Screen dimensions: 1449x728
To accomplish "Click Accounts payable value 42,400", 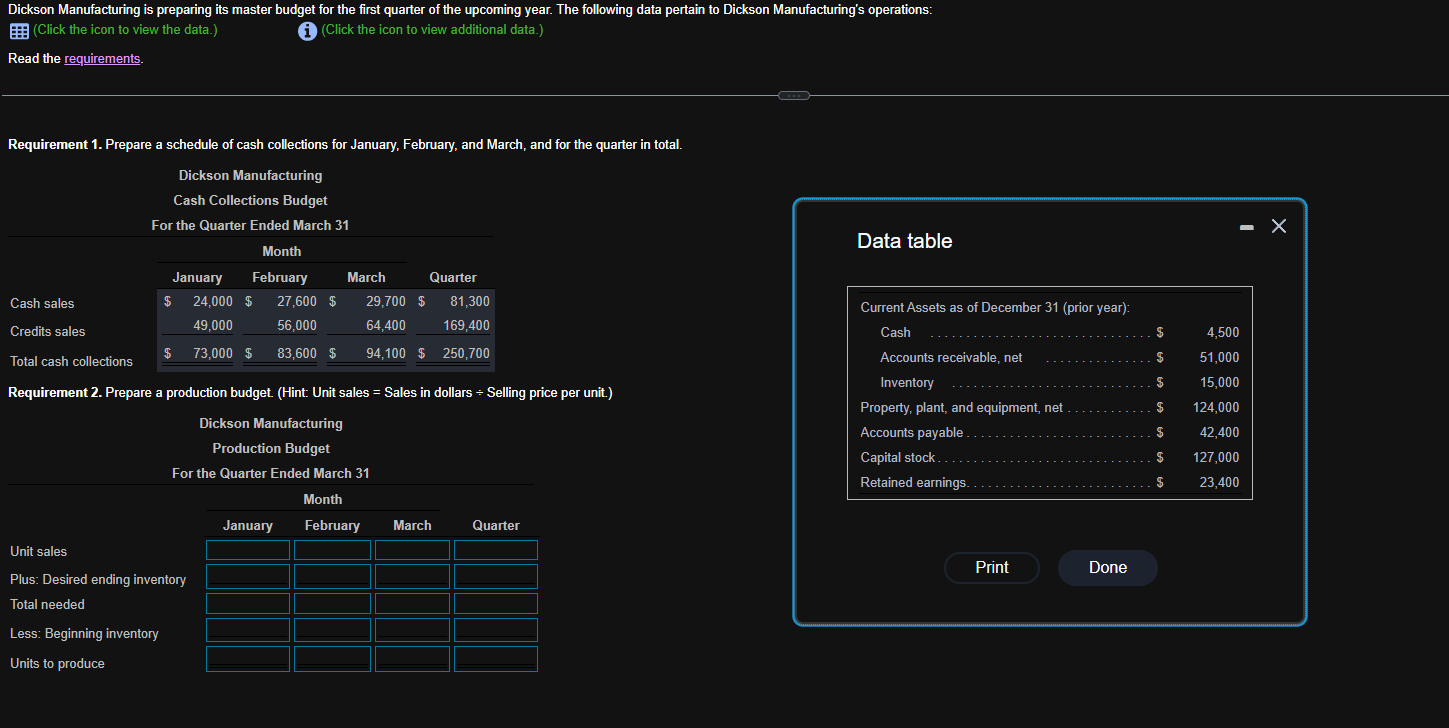I will coord(1220,432).
